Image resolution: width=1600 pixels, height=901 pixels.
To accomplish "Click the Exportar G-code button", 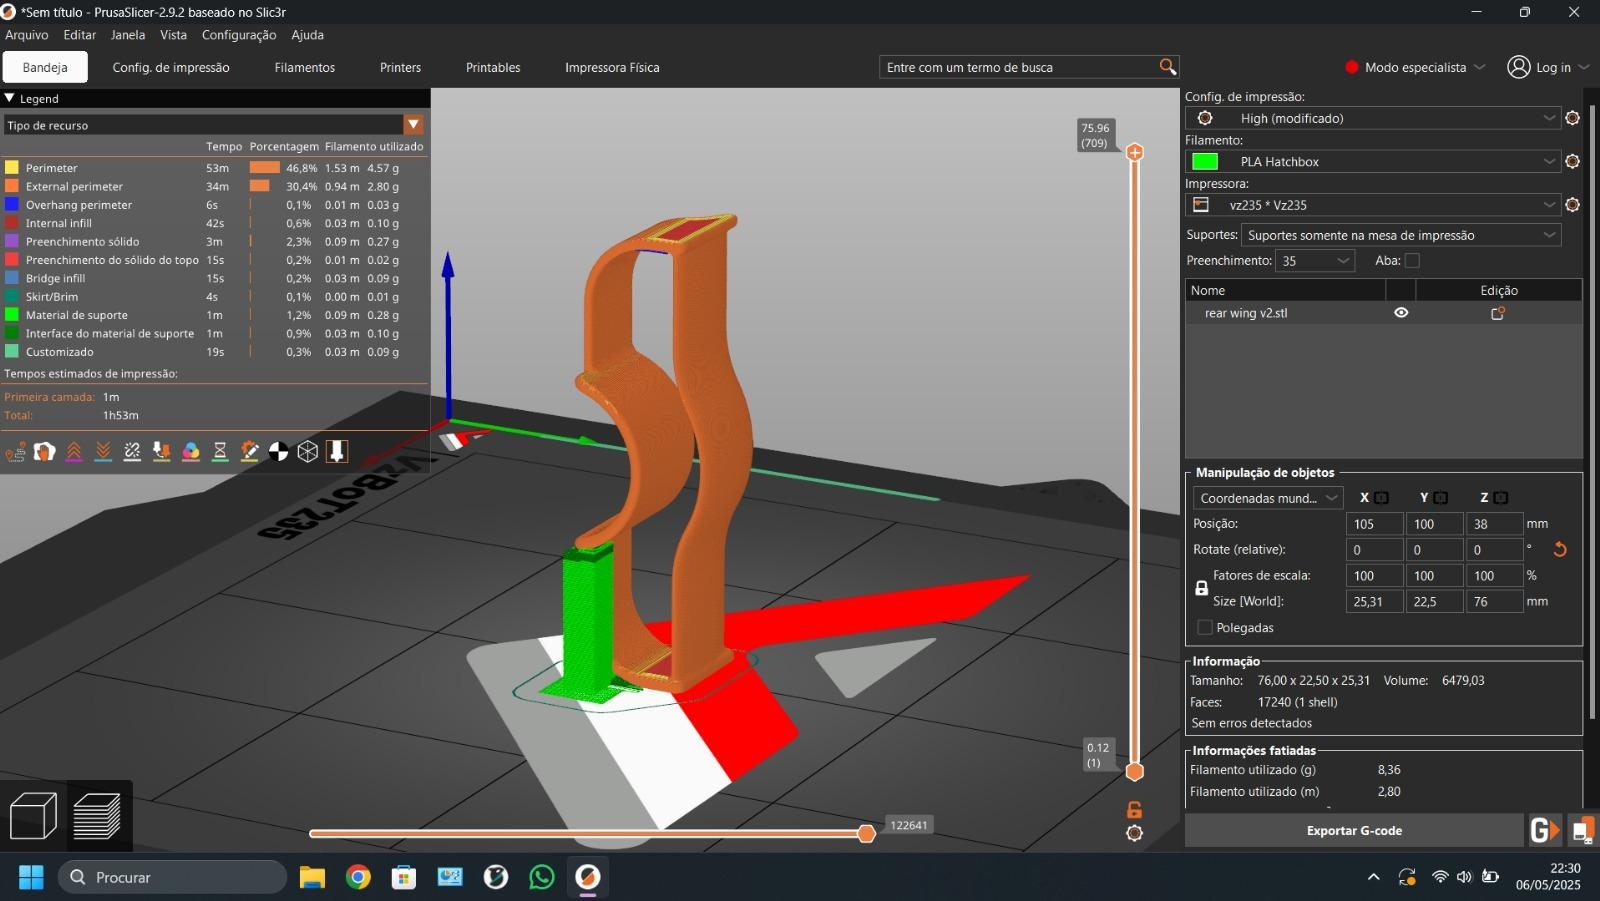I will (1354, 830).
